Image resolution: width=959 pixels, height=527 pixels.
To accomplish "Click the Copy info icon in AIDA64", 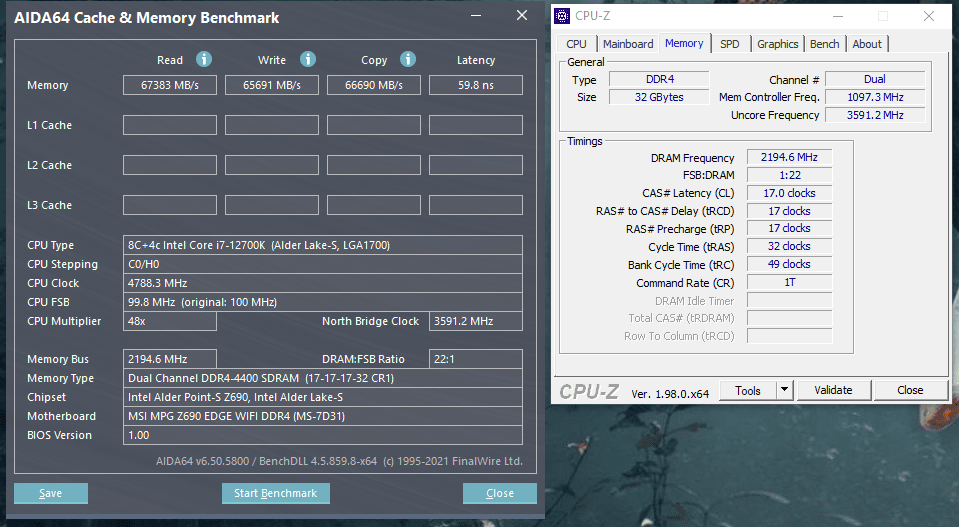I will coord(408,59).
